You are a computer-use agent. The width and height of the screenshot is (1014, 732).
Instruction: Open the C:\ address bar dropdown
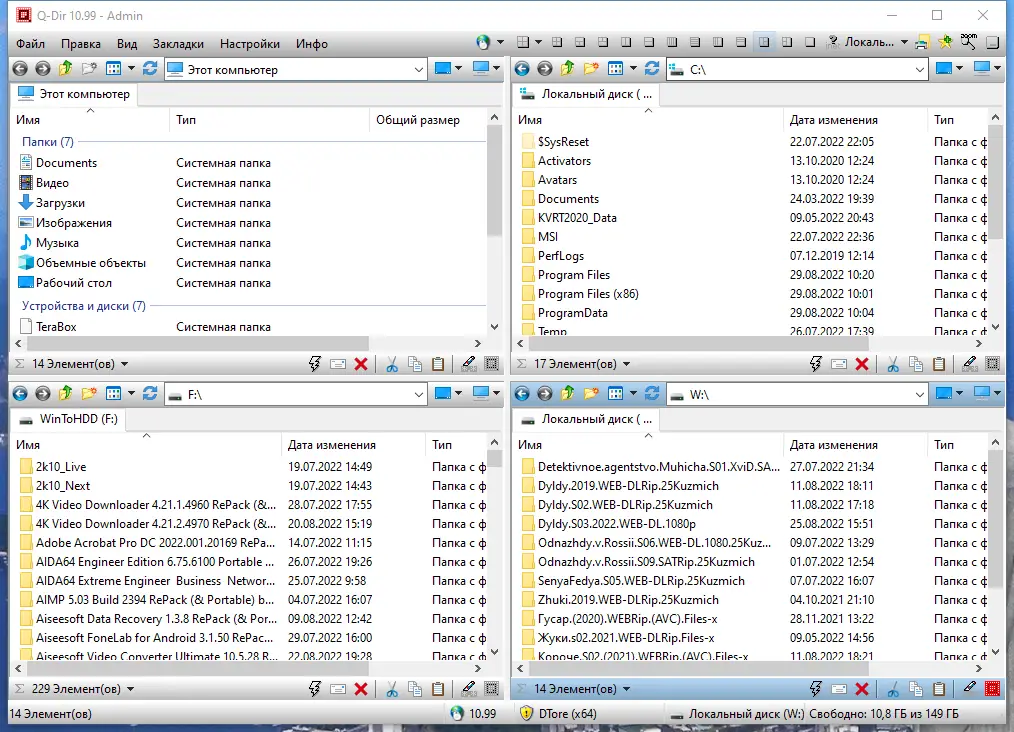pos(920,69)
